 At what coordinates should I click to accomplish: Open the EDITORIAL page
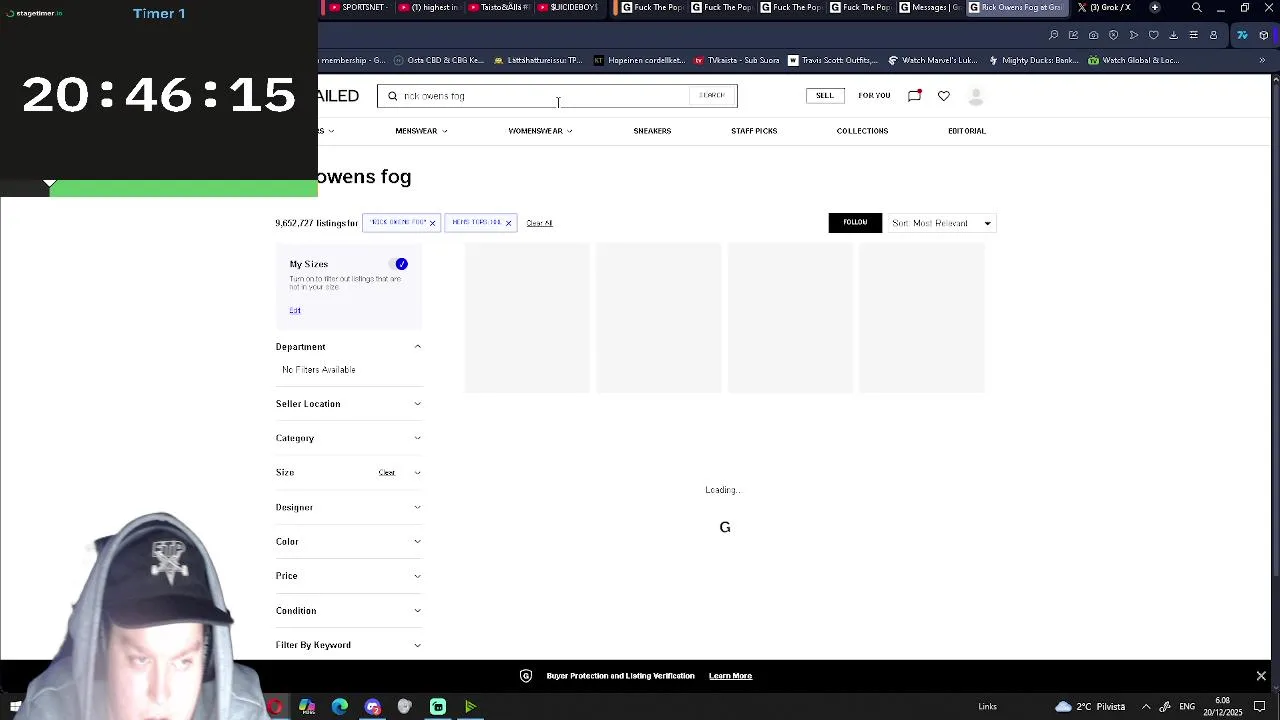(x=967, y=131)
